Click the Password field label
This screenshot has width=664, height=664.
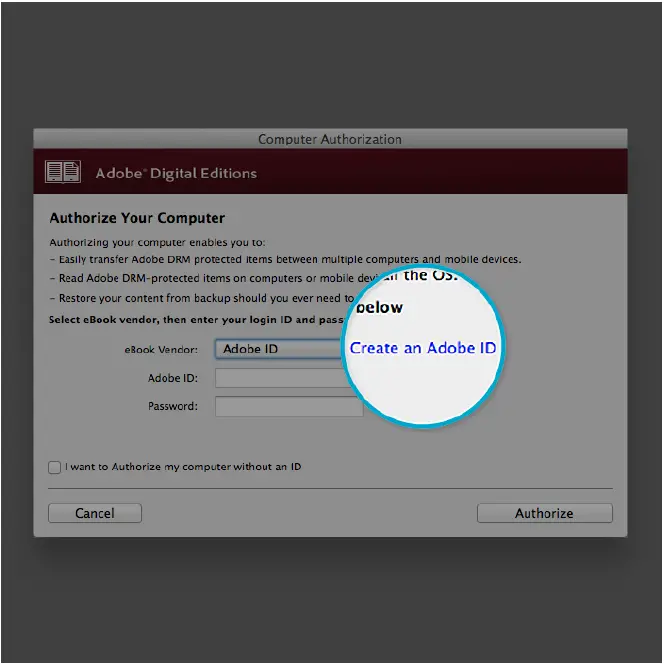[x=173, y=406]
